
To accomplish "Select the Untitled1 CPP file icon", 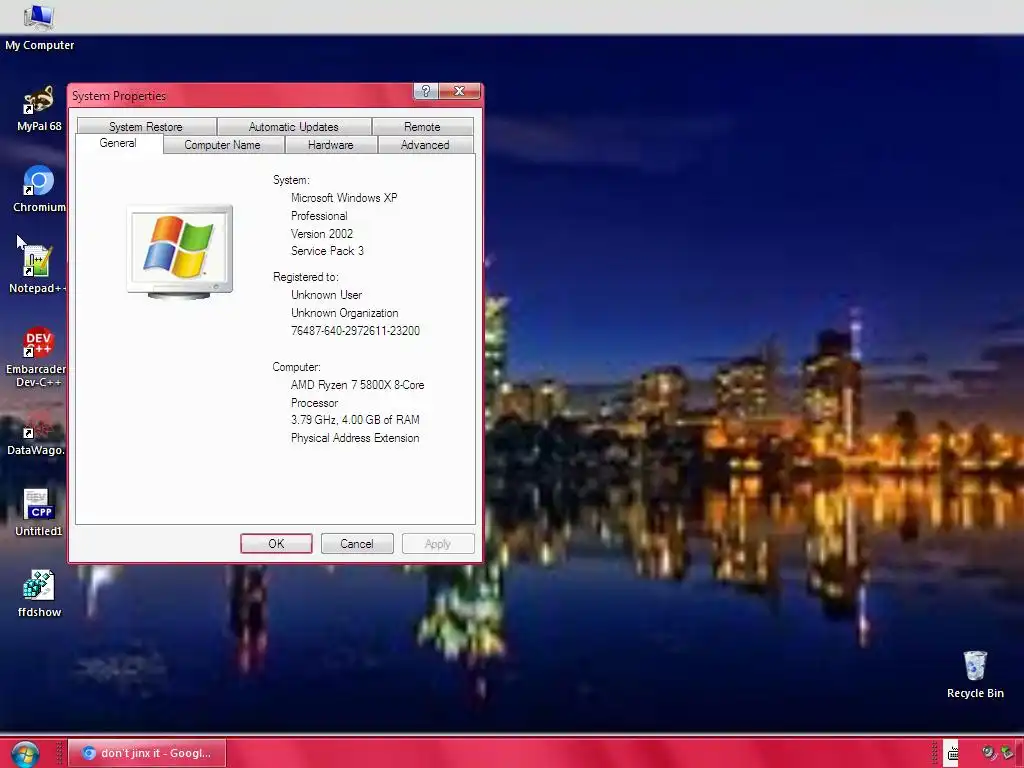I will point(38,513).
